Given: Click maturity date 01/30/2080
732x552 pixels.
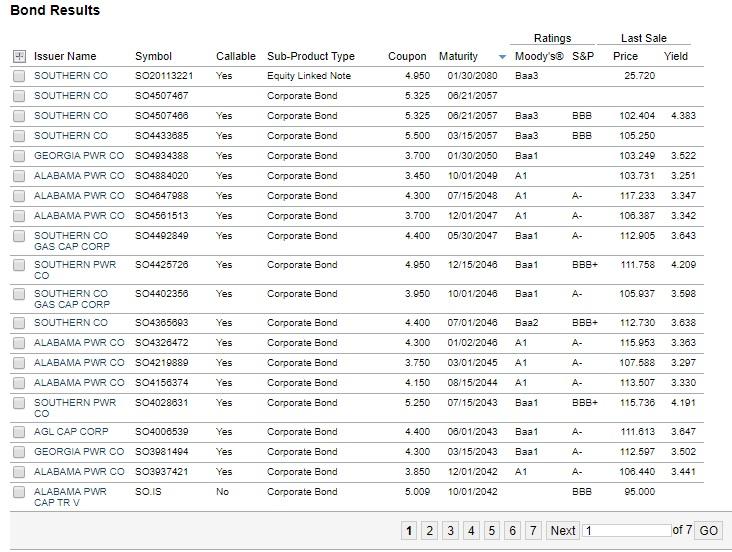Looking at the screenshot, I should tap(472, 76).
